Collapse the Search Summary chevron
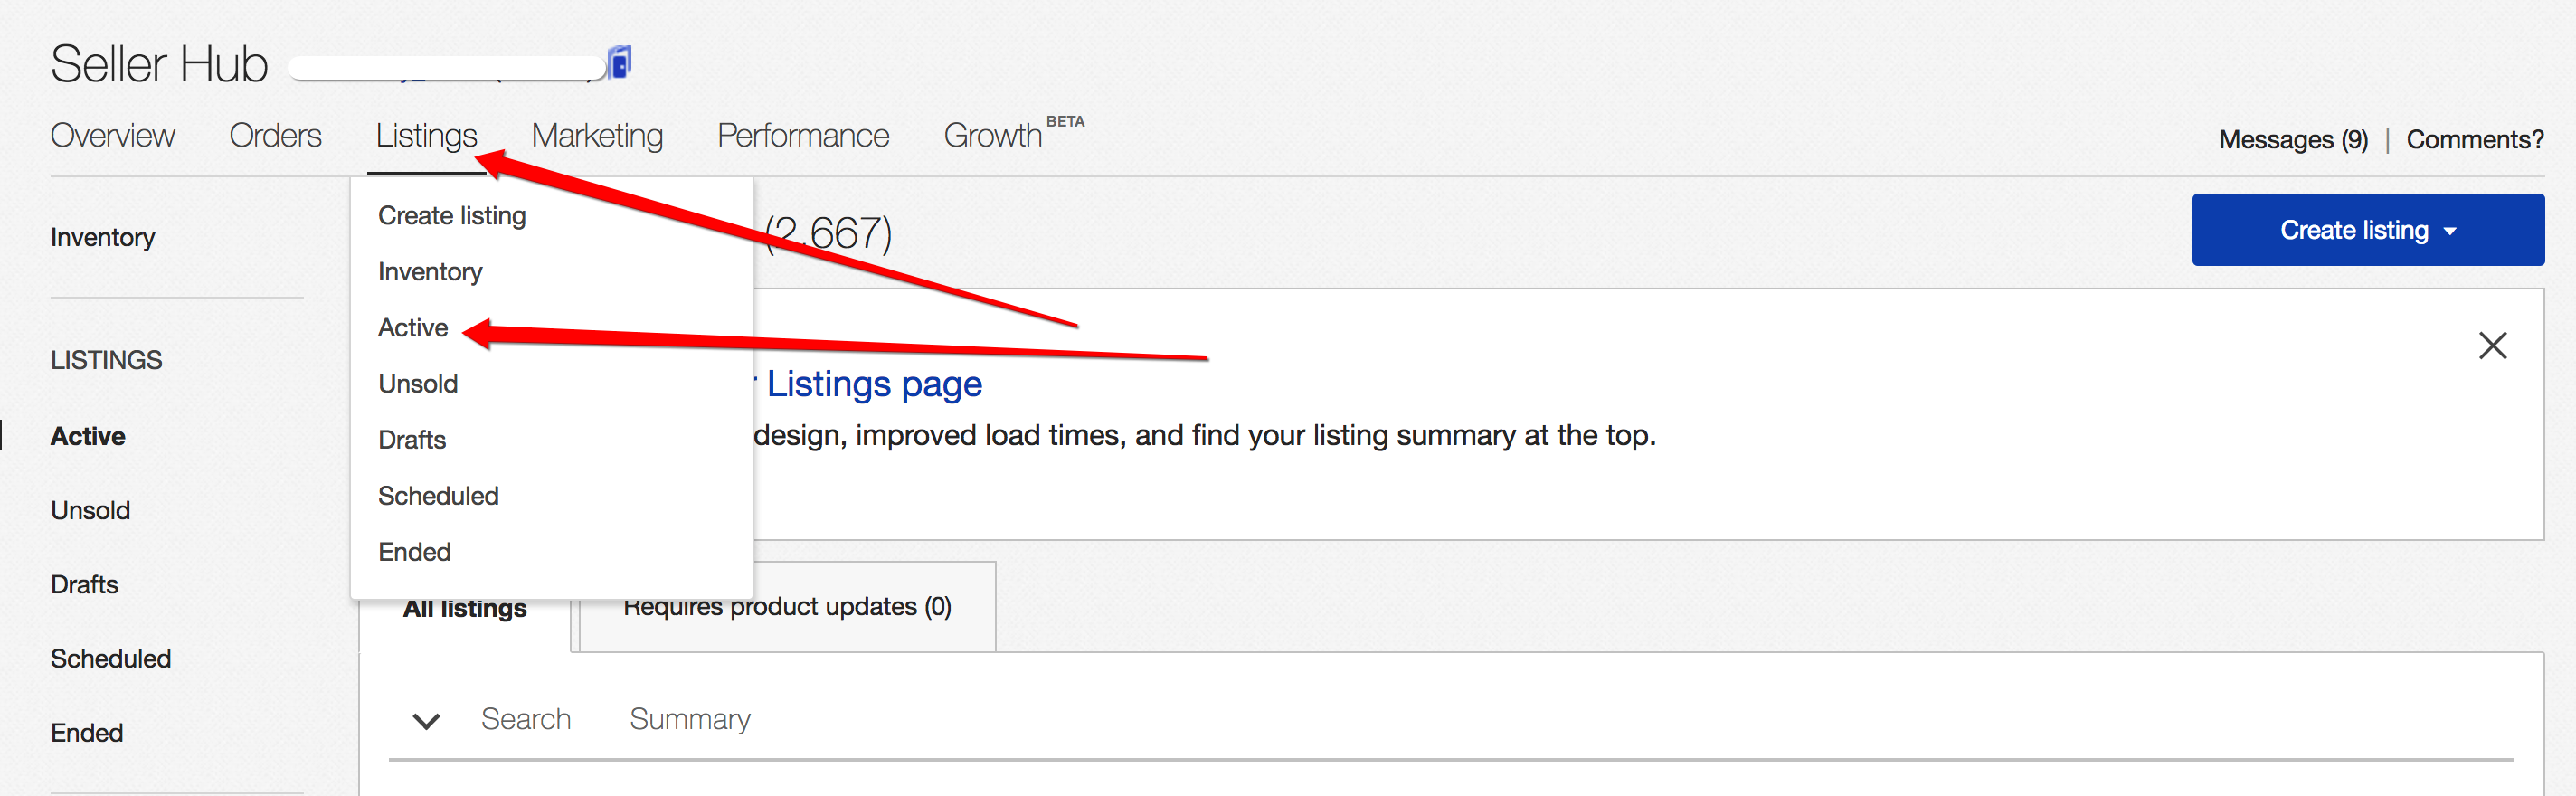 click(x=427, y=720)
